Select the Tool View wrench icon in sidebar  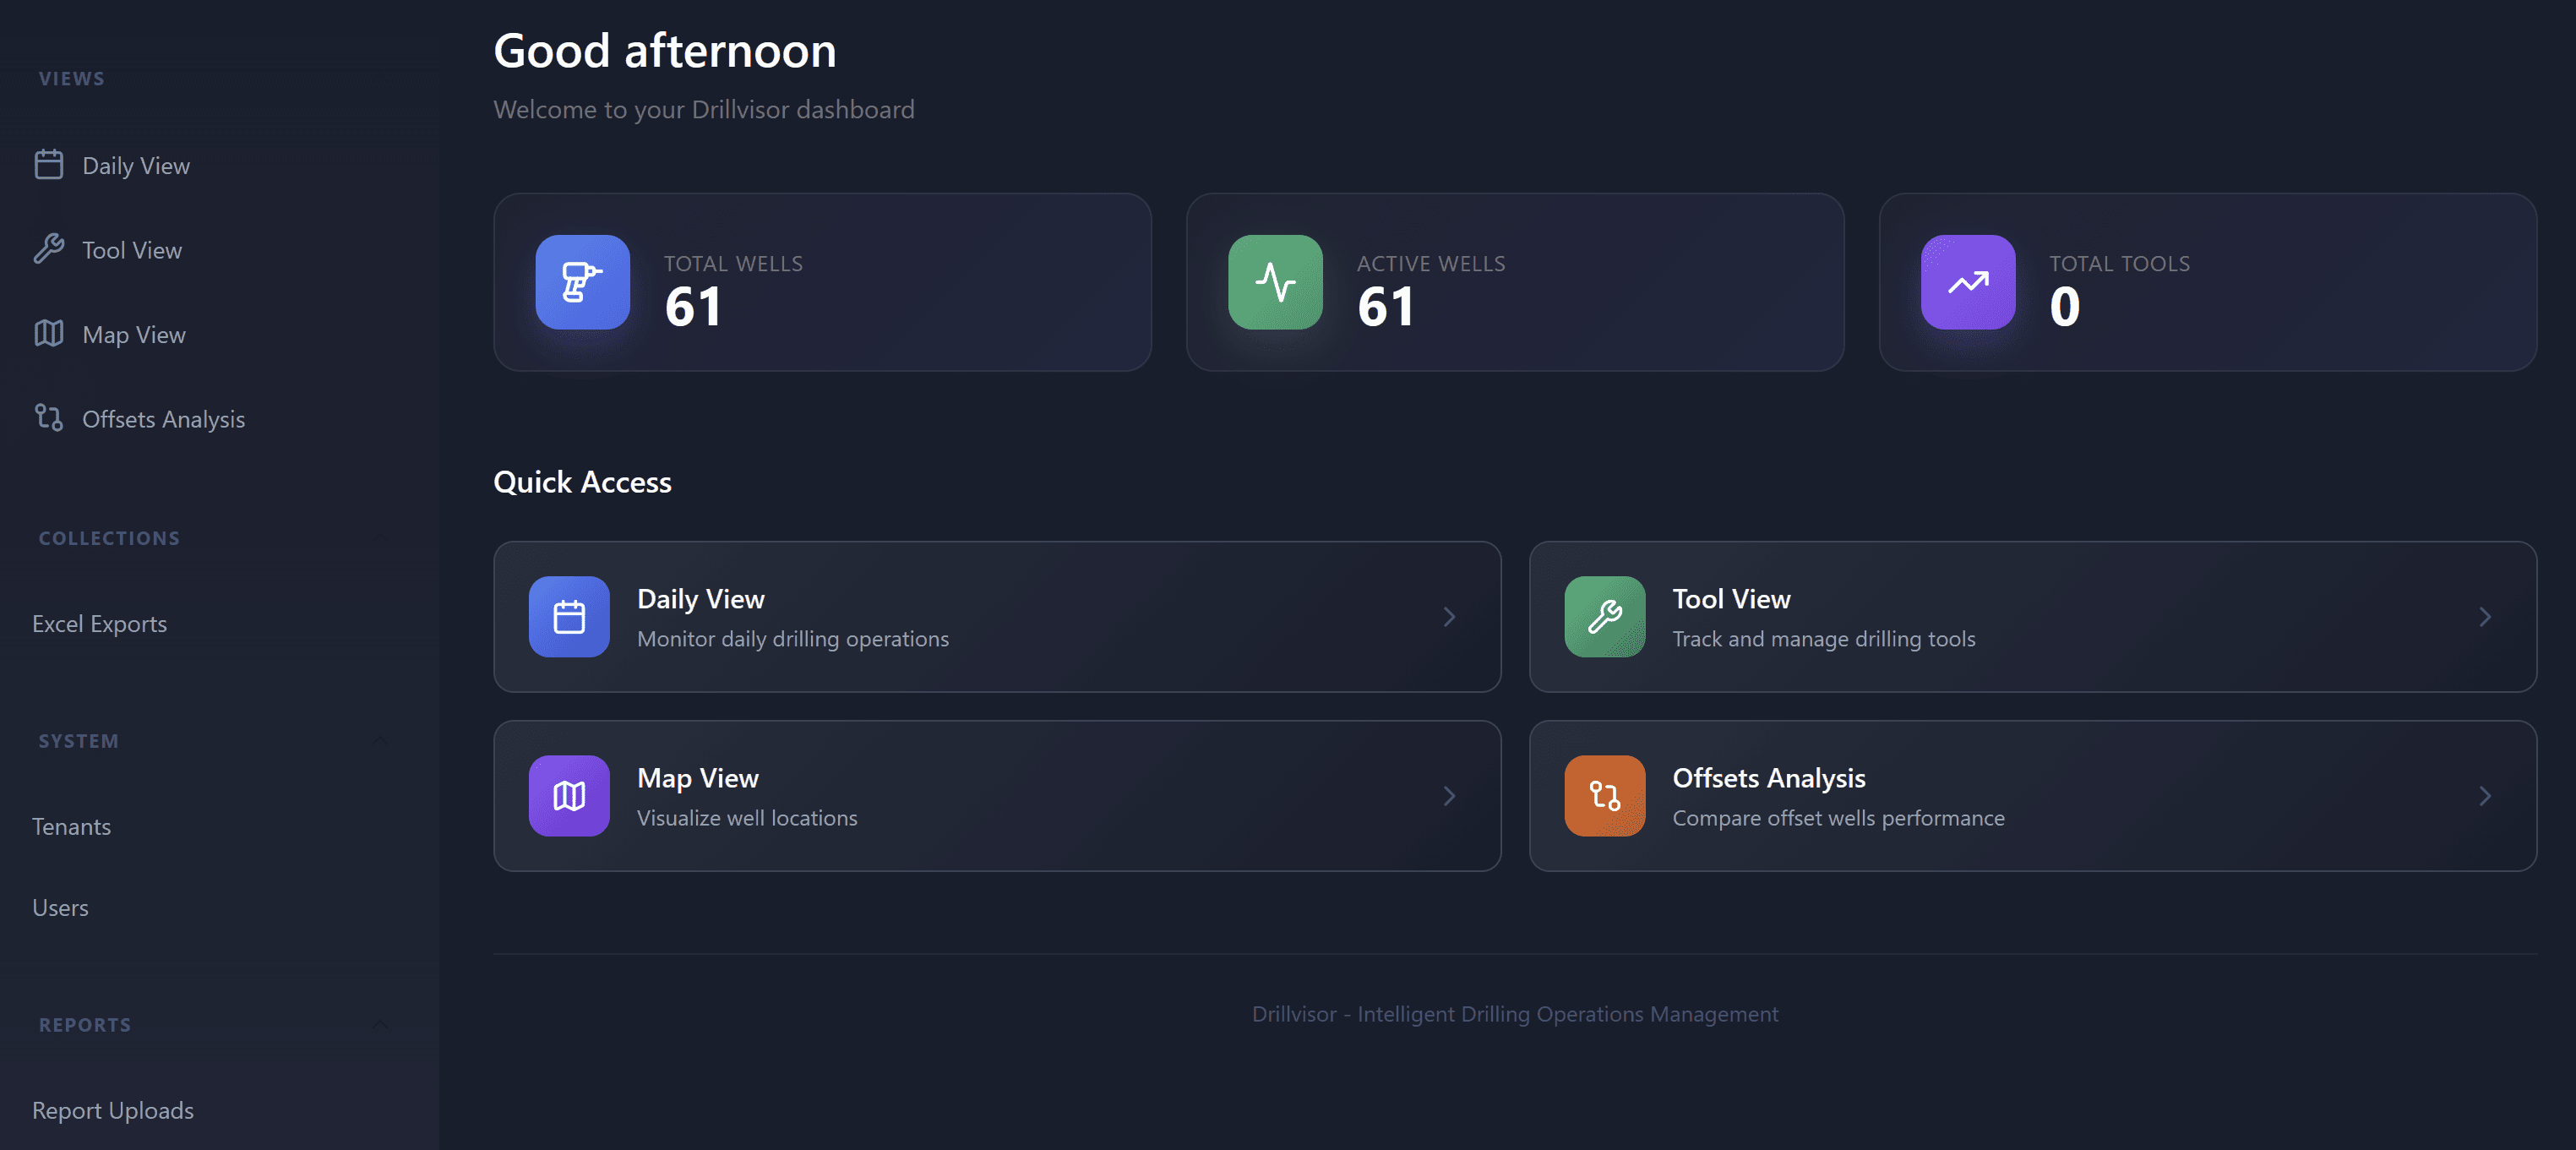pos(48,249)
